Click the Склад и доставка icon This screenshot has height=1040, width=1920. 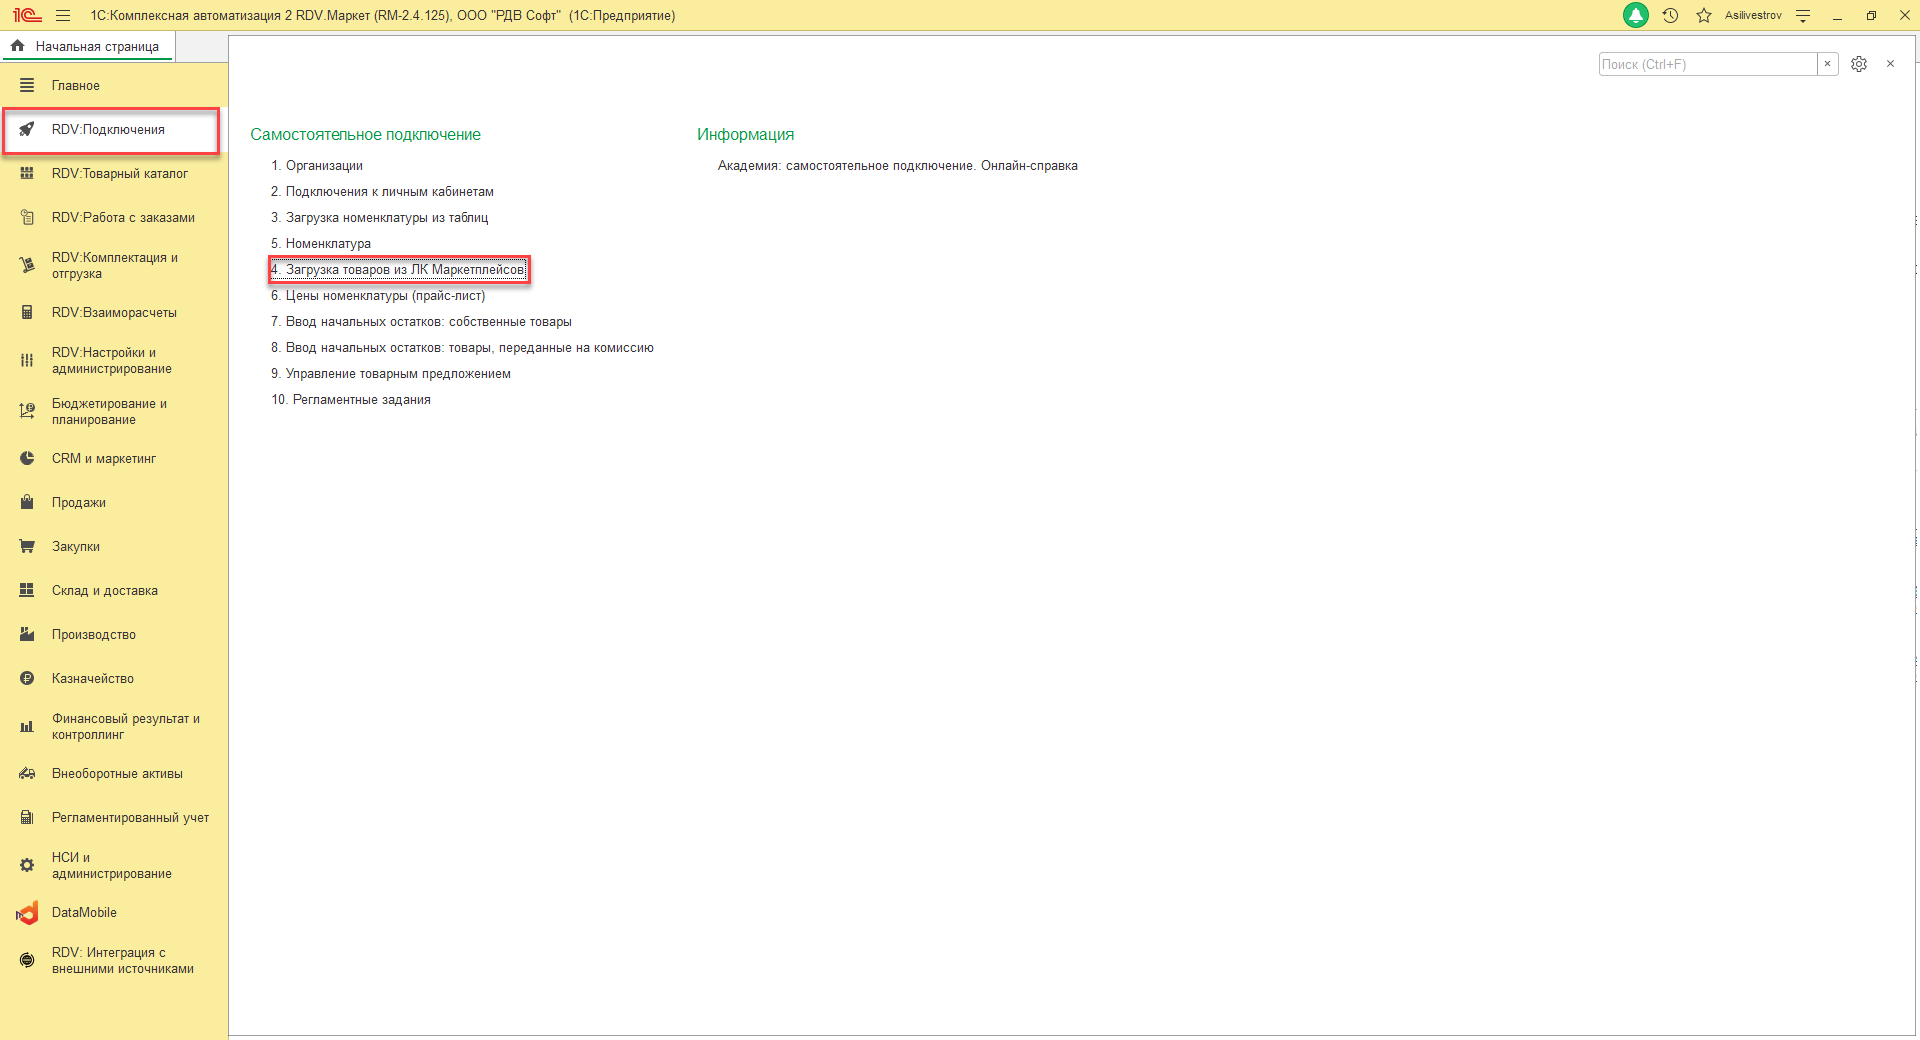click(x=27, y=590)
